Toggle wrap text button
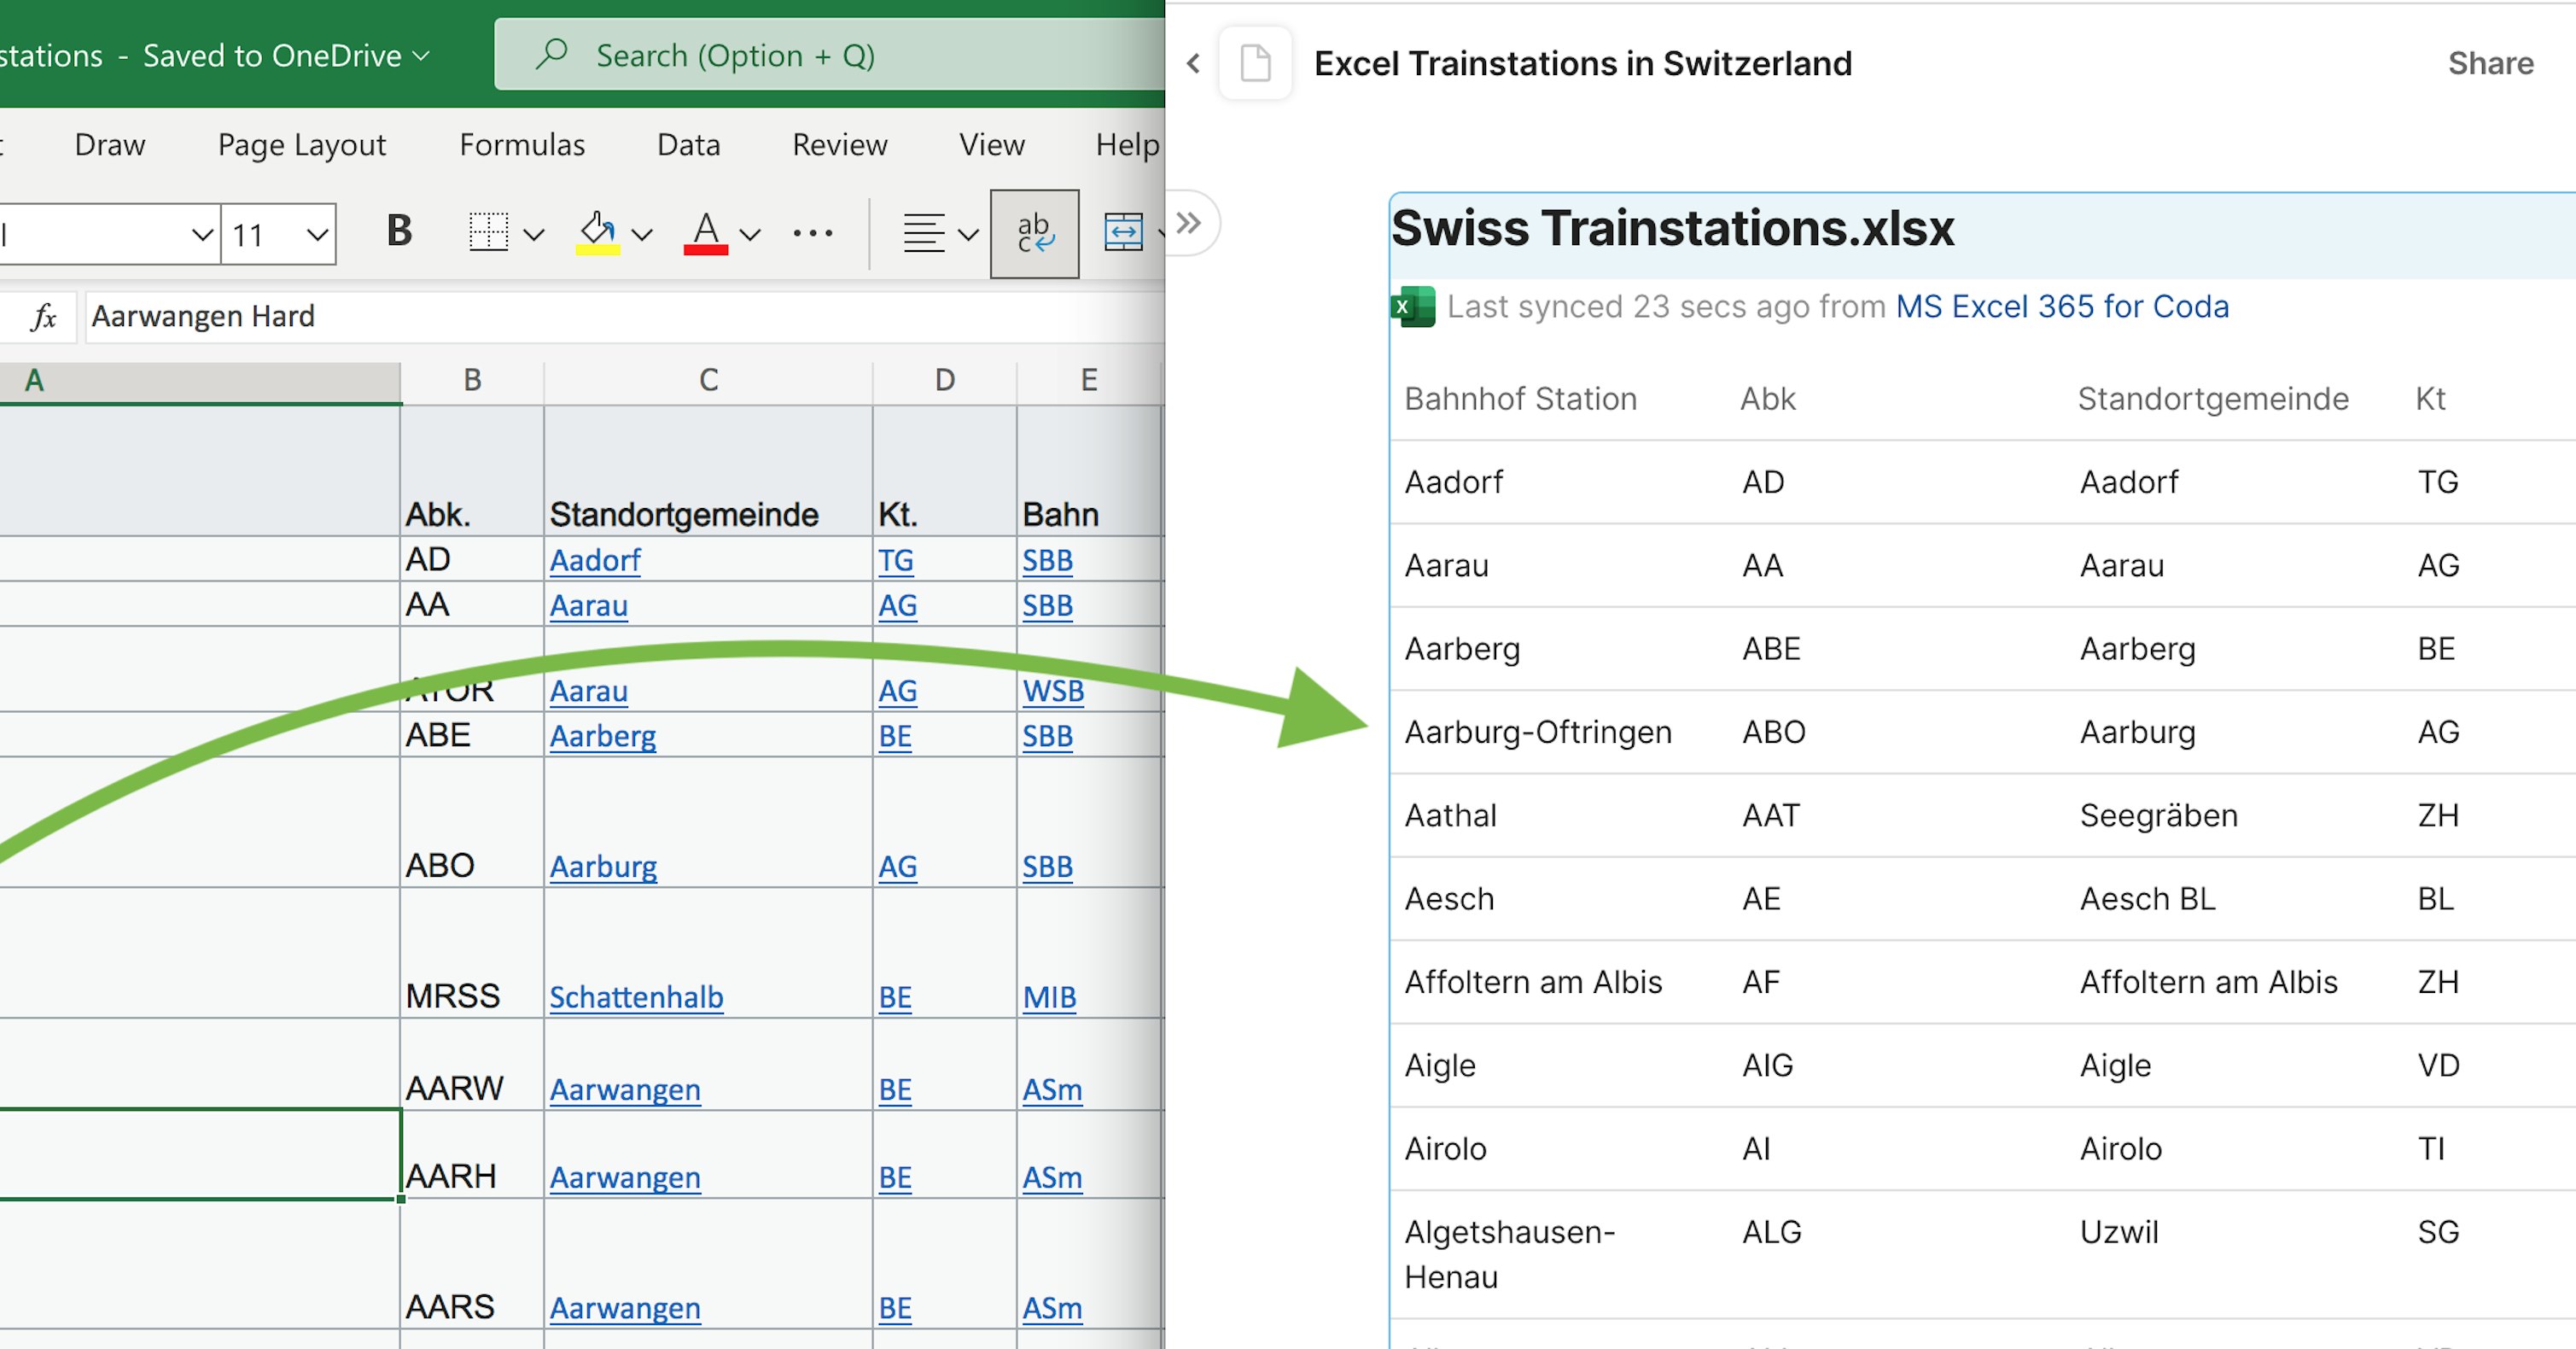The width and height of the screenshot is (2576, 1349). tap(1034, 233)
